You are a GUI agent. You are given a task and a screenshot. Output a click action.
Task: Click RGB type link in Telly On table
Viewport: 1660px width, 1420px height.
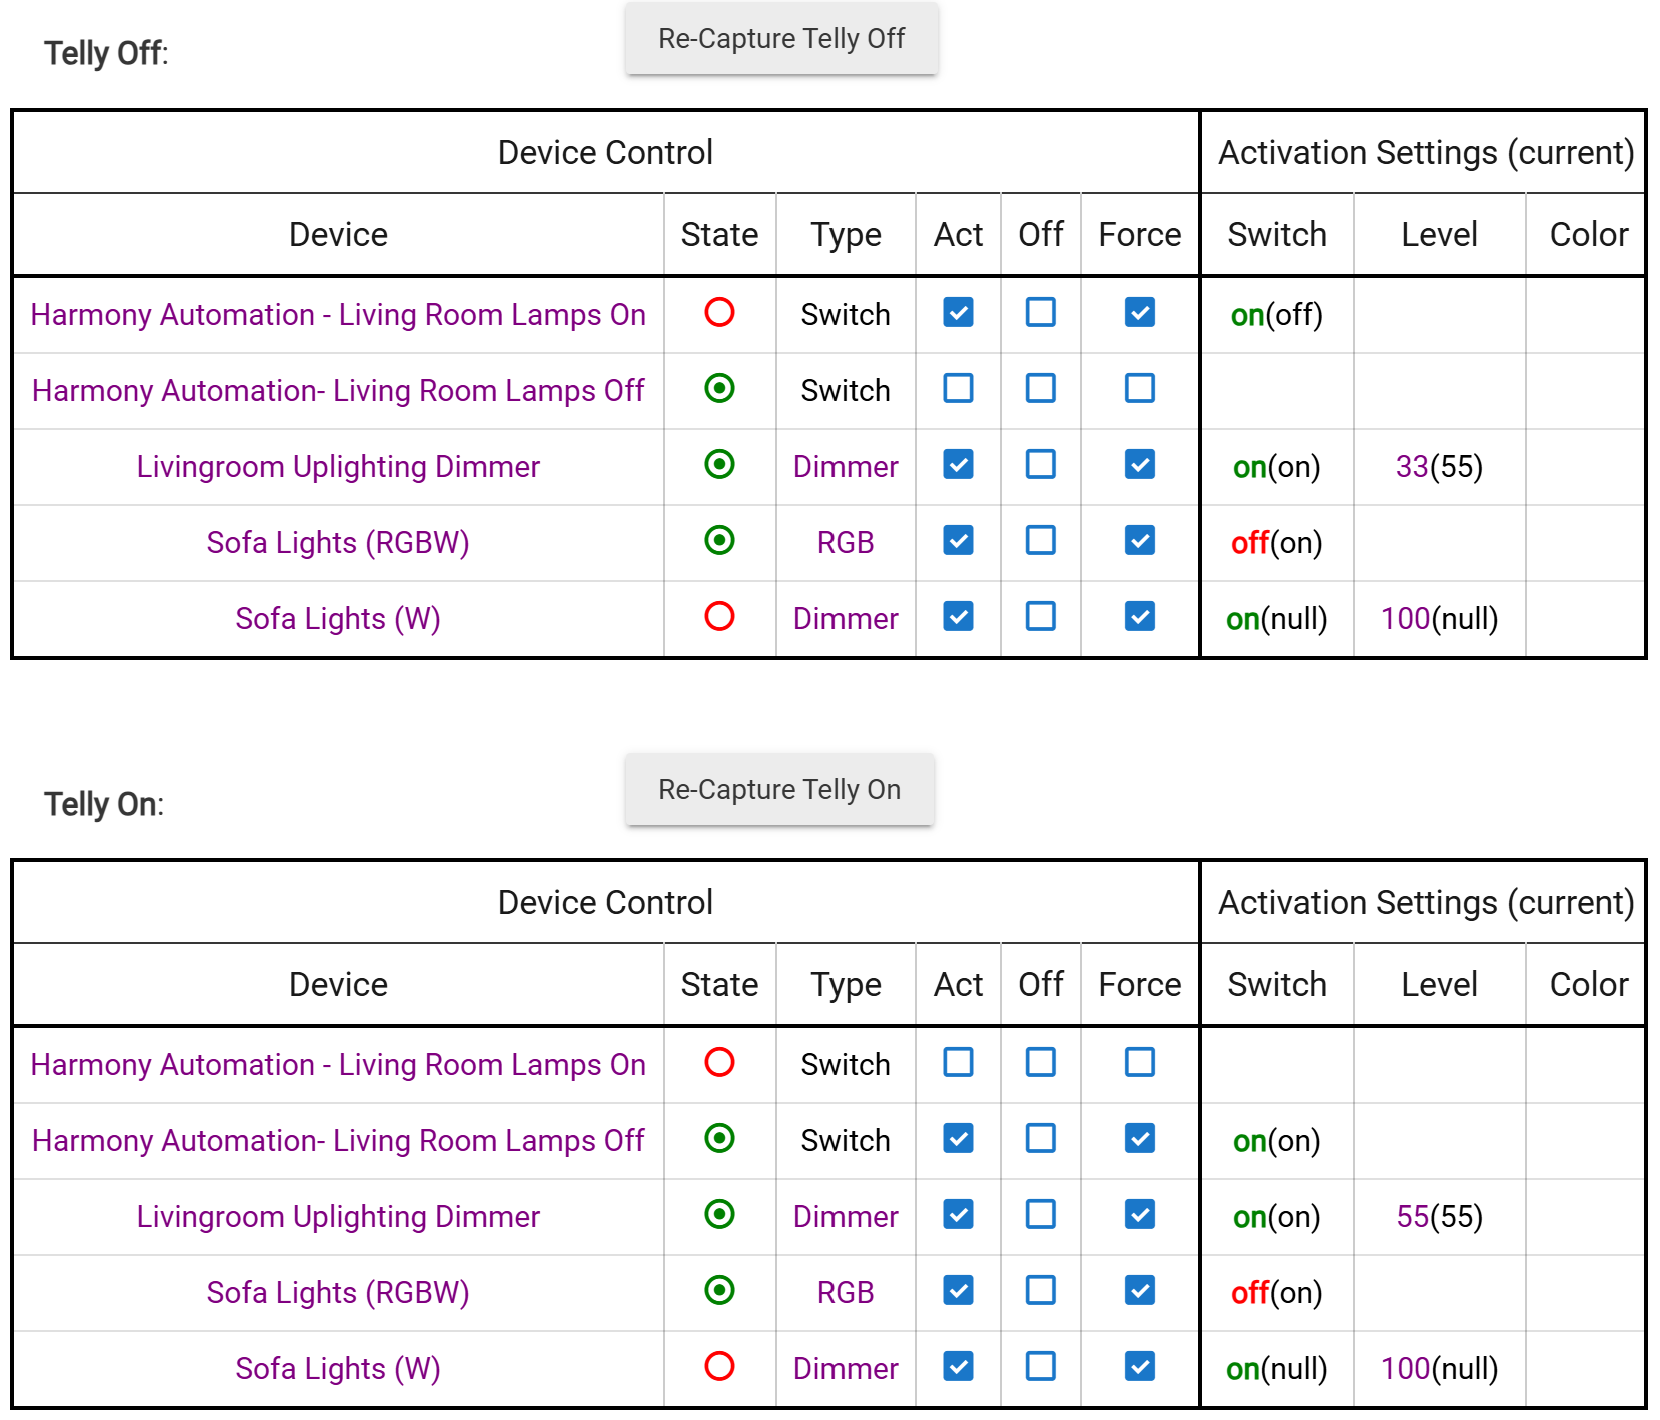click(x=845, y=1293)
